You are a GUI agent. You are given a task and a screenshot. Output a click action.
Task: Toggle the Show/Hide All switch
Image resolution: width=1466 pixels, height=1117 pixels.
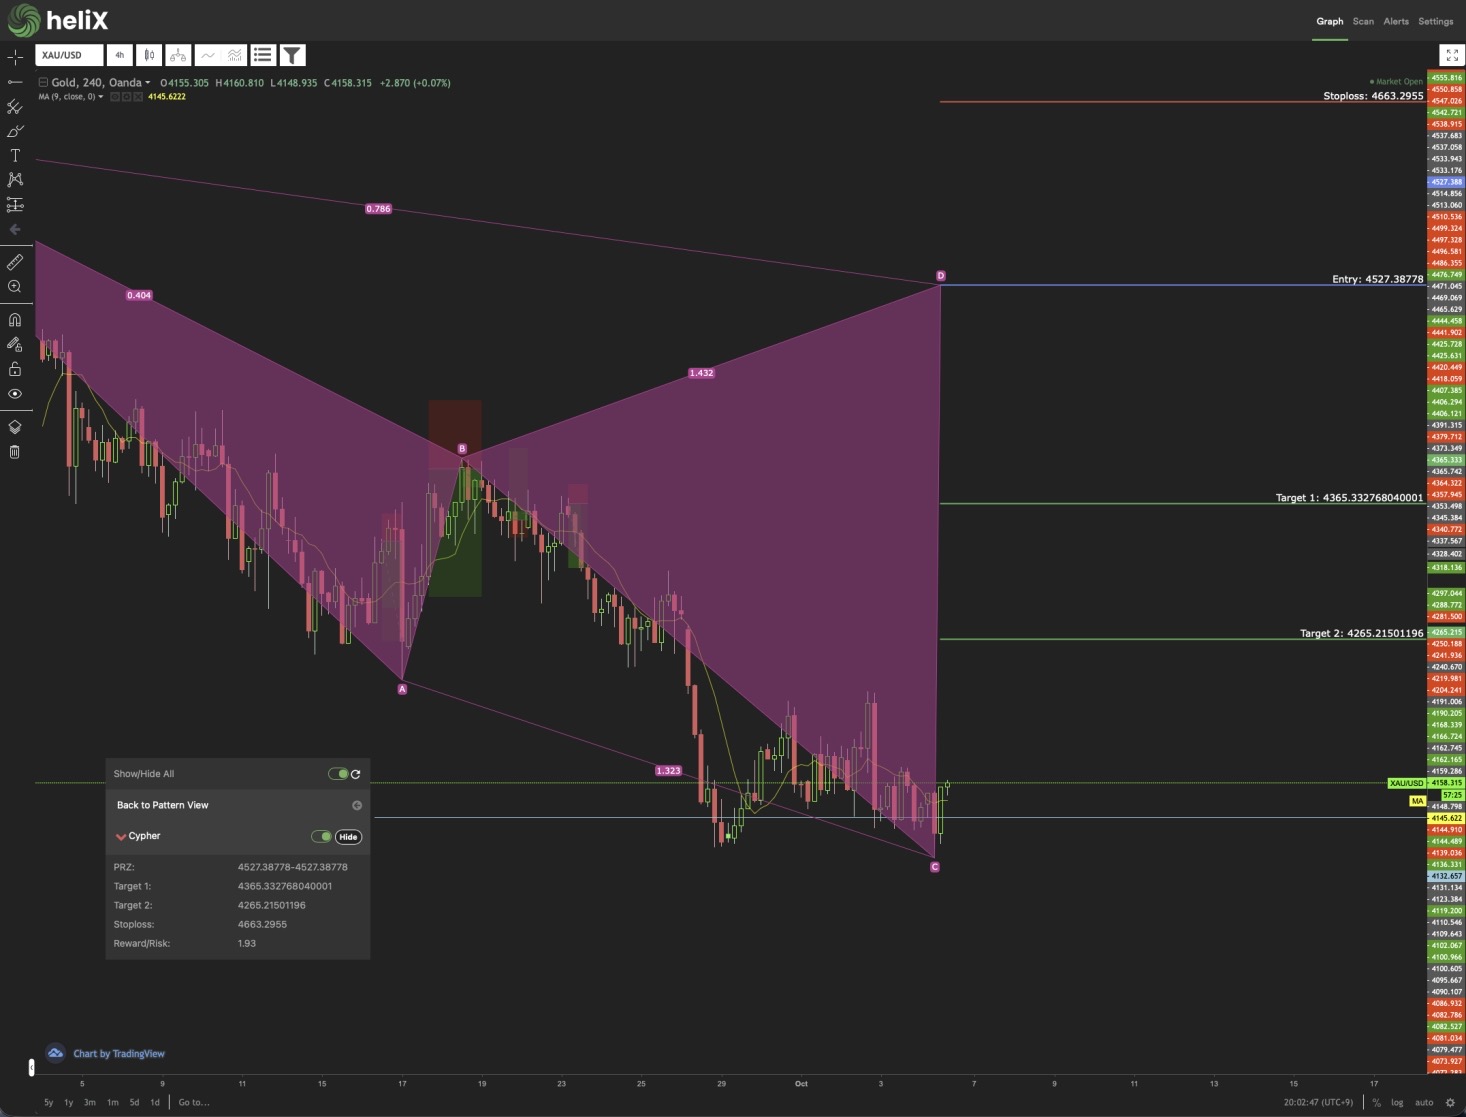tap(338, 774)
